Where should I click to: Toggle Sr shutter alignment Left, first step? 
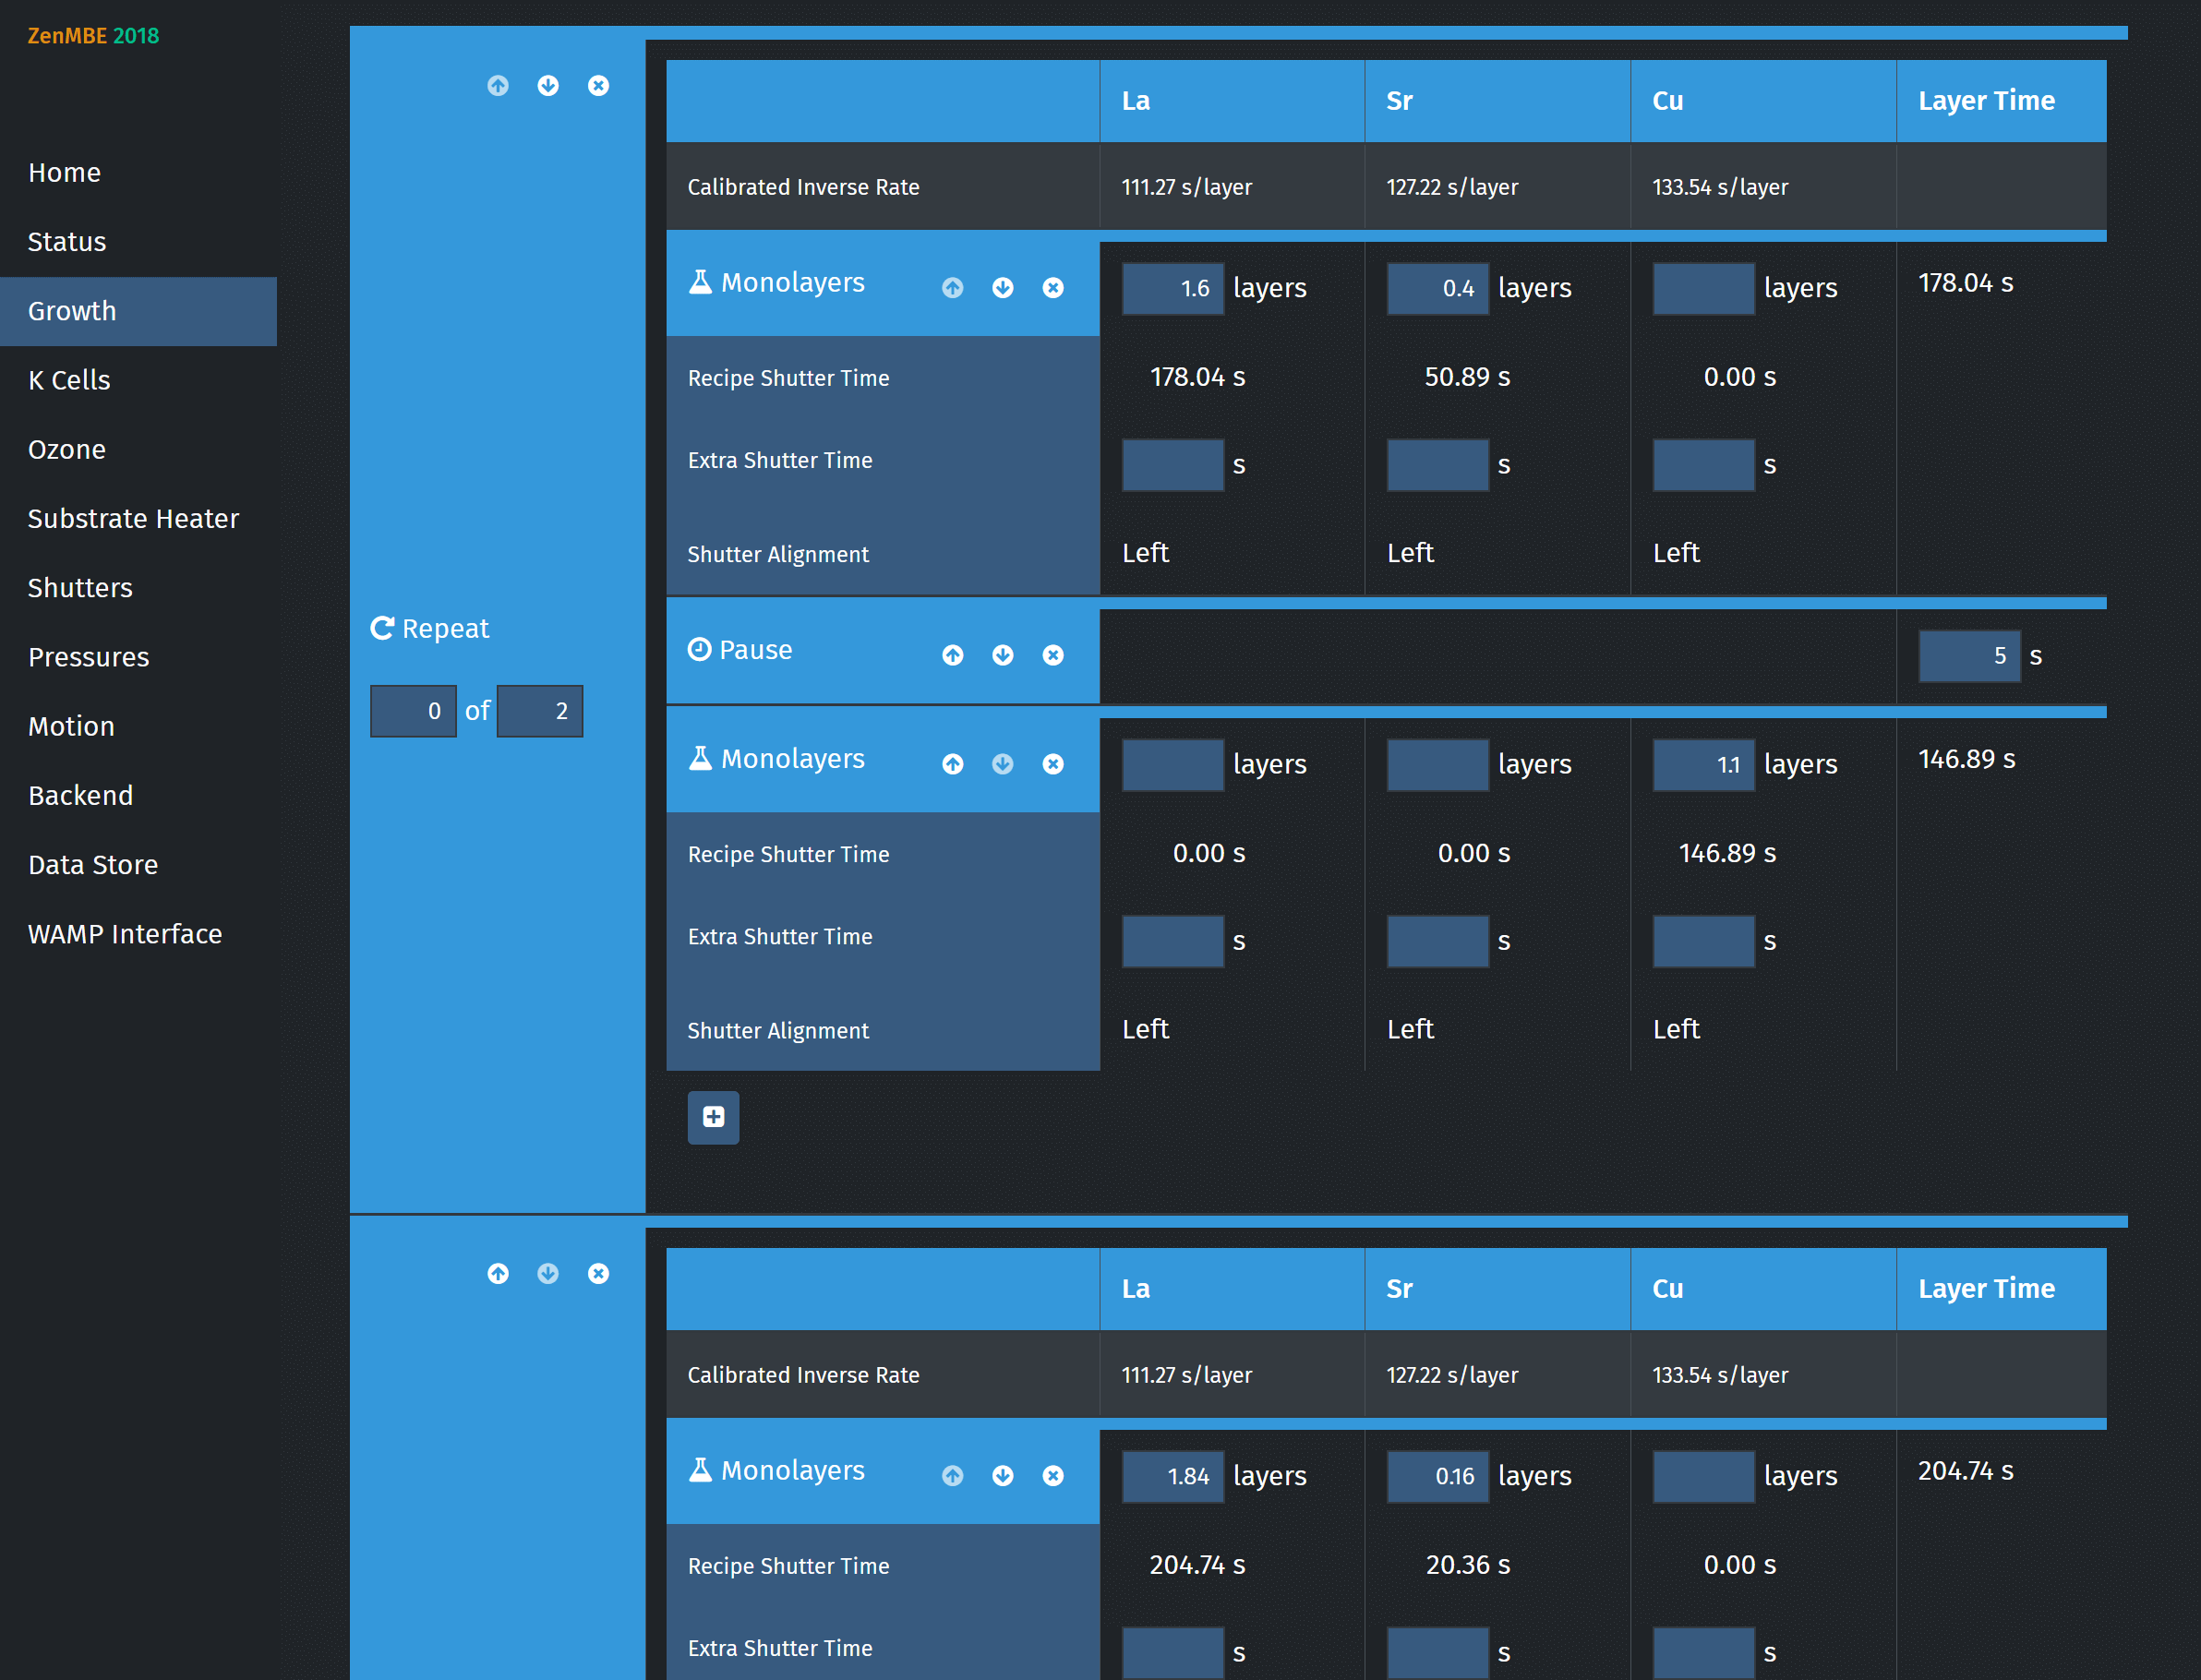[x=1410, y=553]
